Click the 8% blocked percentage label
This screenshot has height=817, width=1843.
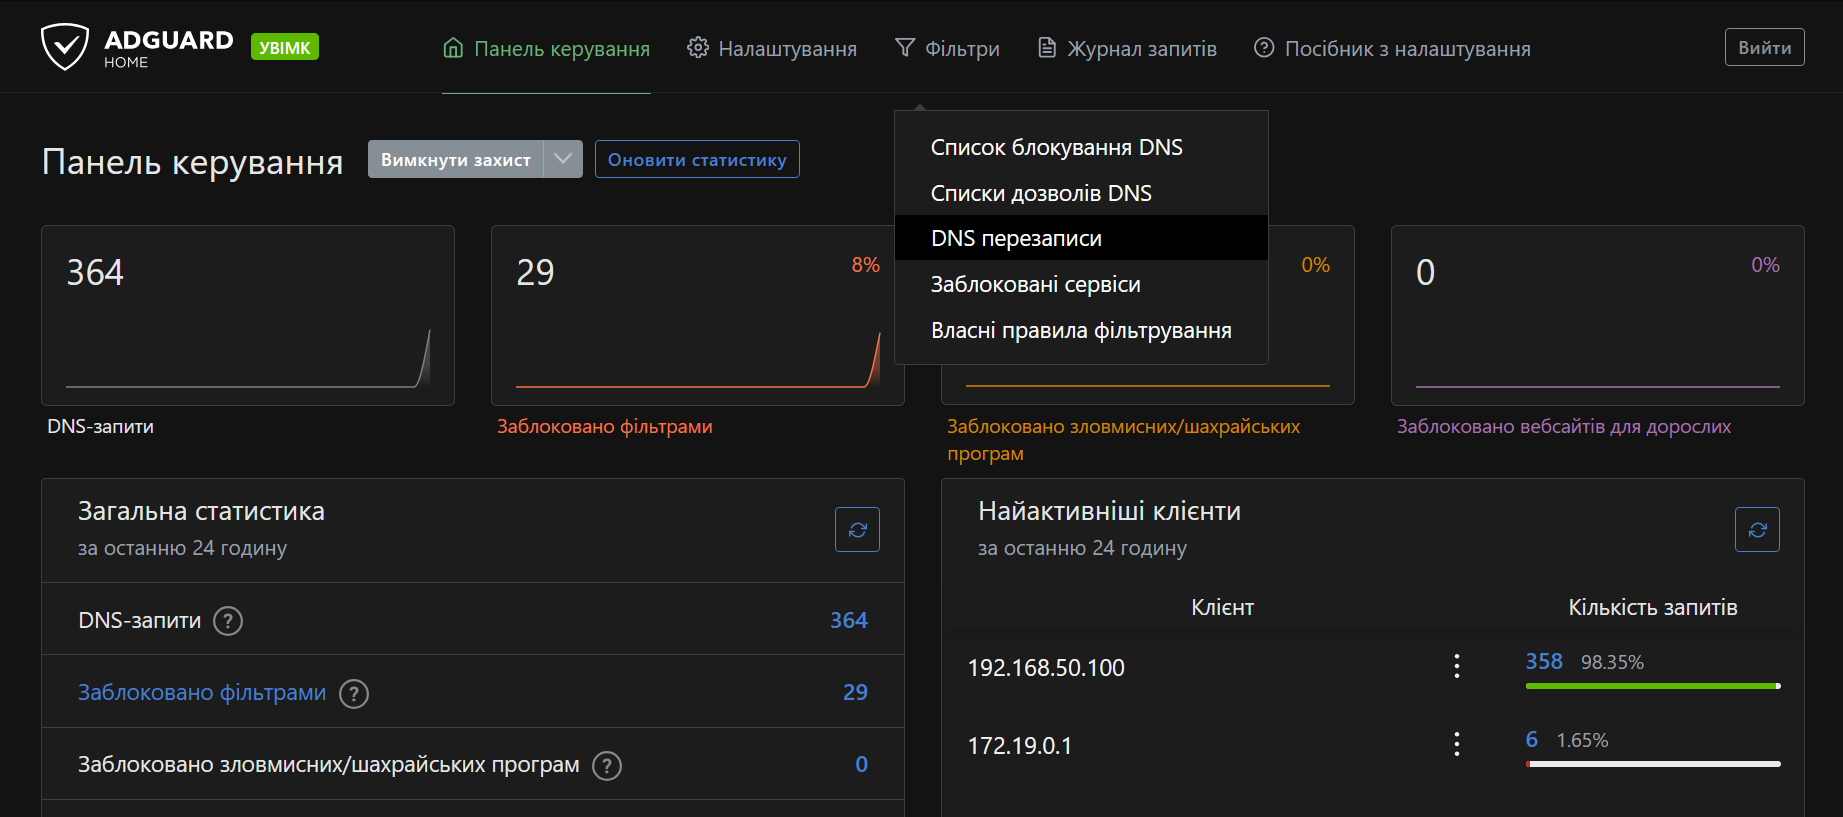[866, 265]
